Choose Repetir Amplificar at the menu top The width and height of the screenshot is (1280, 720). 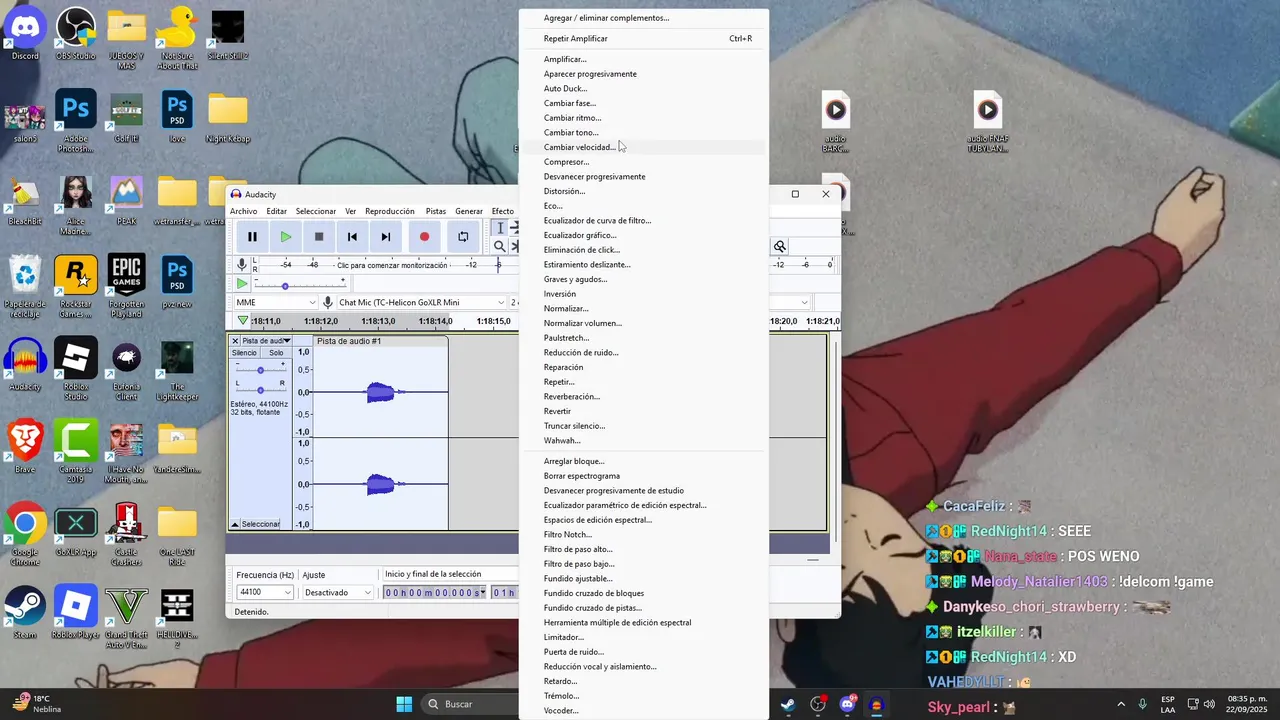click(644, 38)
